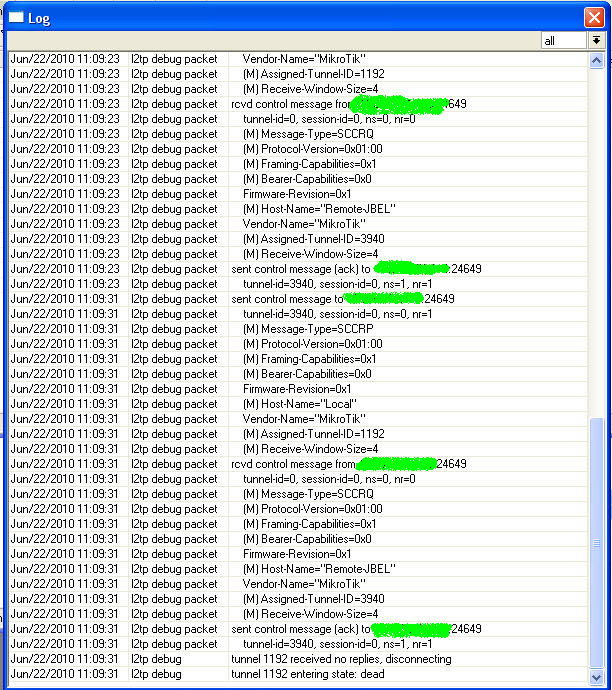Select 11:09:31 'tunnel-id=3940, ns=1, nr=1' entry
This screenshot has height=690, width=612.
tap(298, 644)
